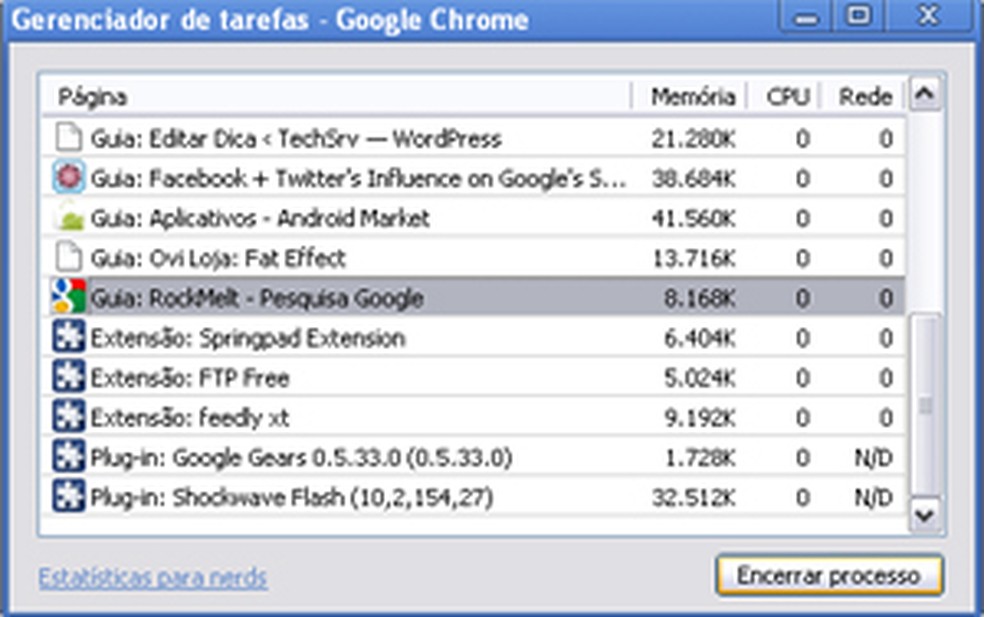This screenshot has width=984, height=617.
Task: Click the Springpad Extension puzzle icon
Action: click(68, 338)
